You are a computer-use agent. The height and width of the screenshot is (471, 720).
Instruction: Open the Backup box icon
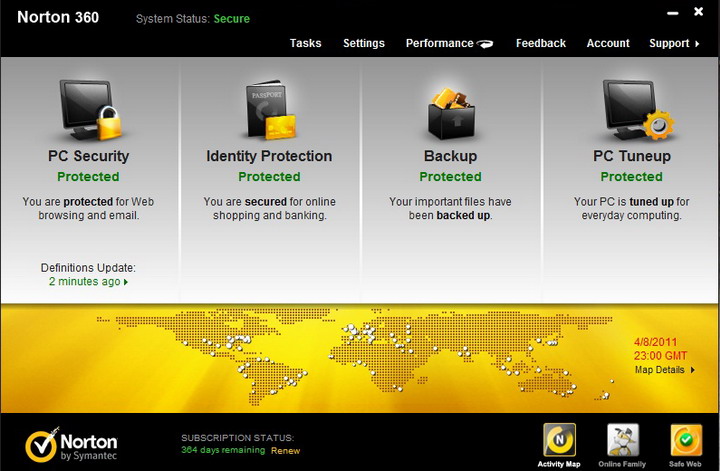coord(451,113)
